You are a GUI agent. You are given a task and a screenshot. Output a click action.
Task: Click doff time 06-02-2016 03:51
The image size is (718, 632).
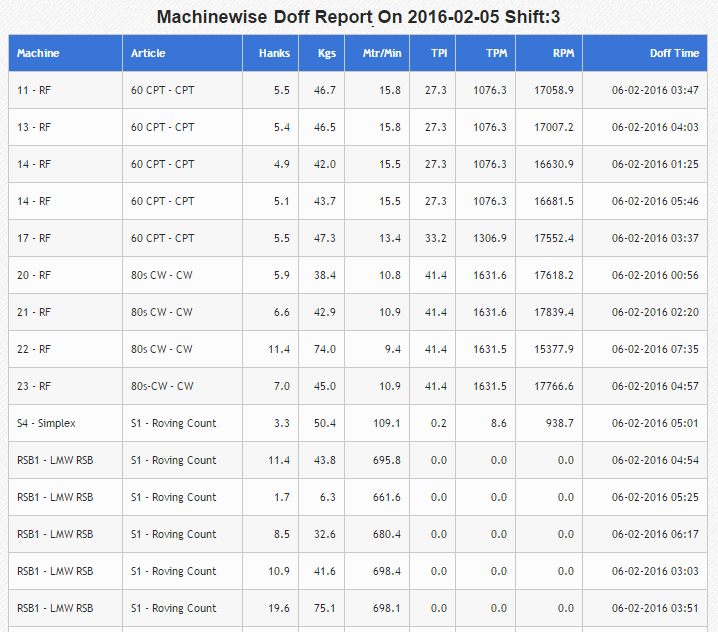coord(655,608)
